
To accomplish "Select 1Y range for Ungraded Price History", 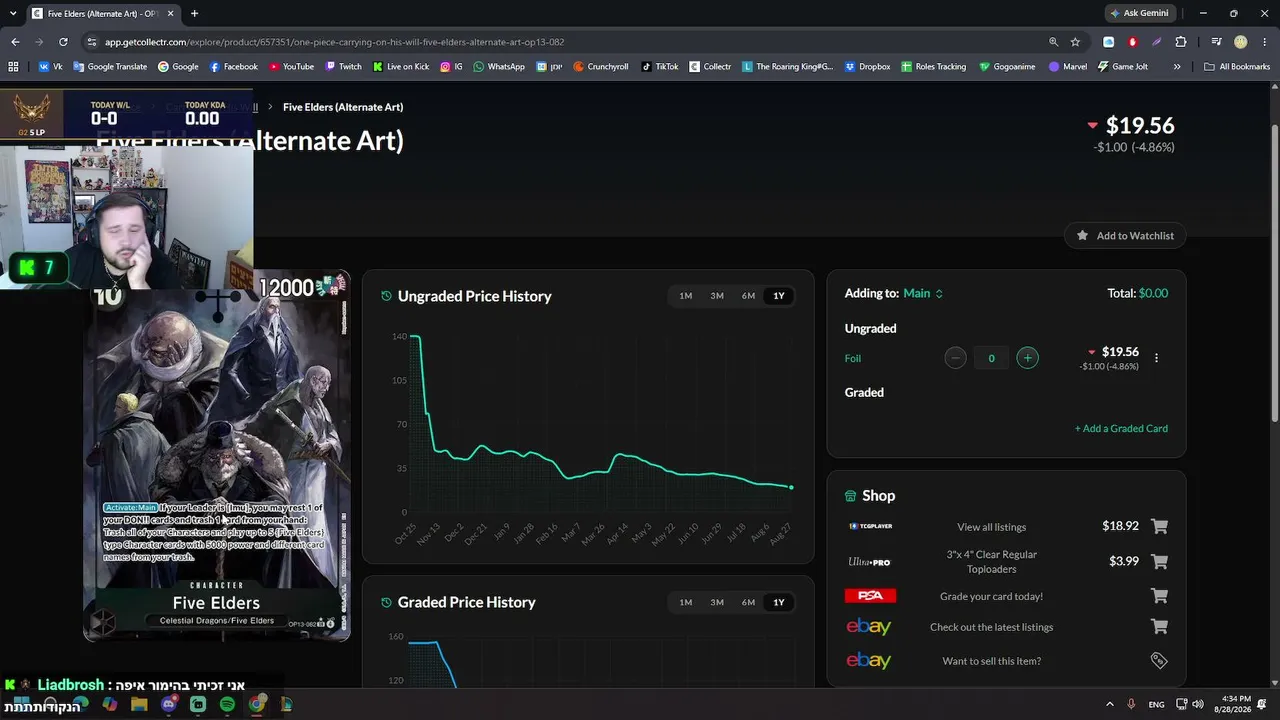I will tap(779, 296).
